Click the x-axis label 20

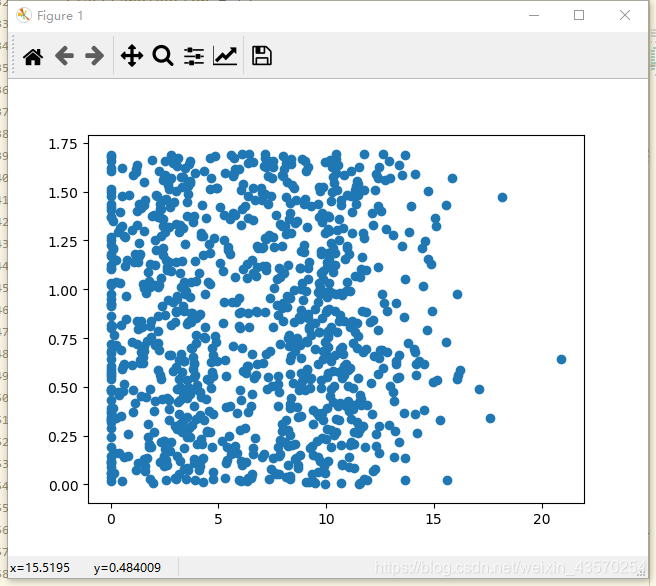(x=542, y=519)
